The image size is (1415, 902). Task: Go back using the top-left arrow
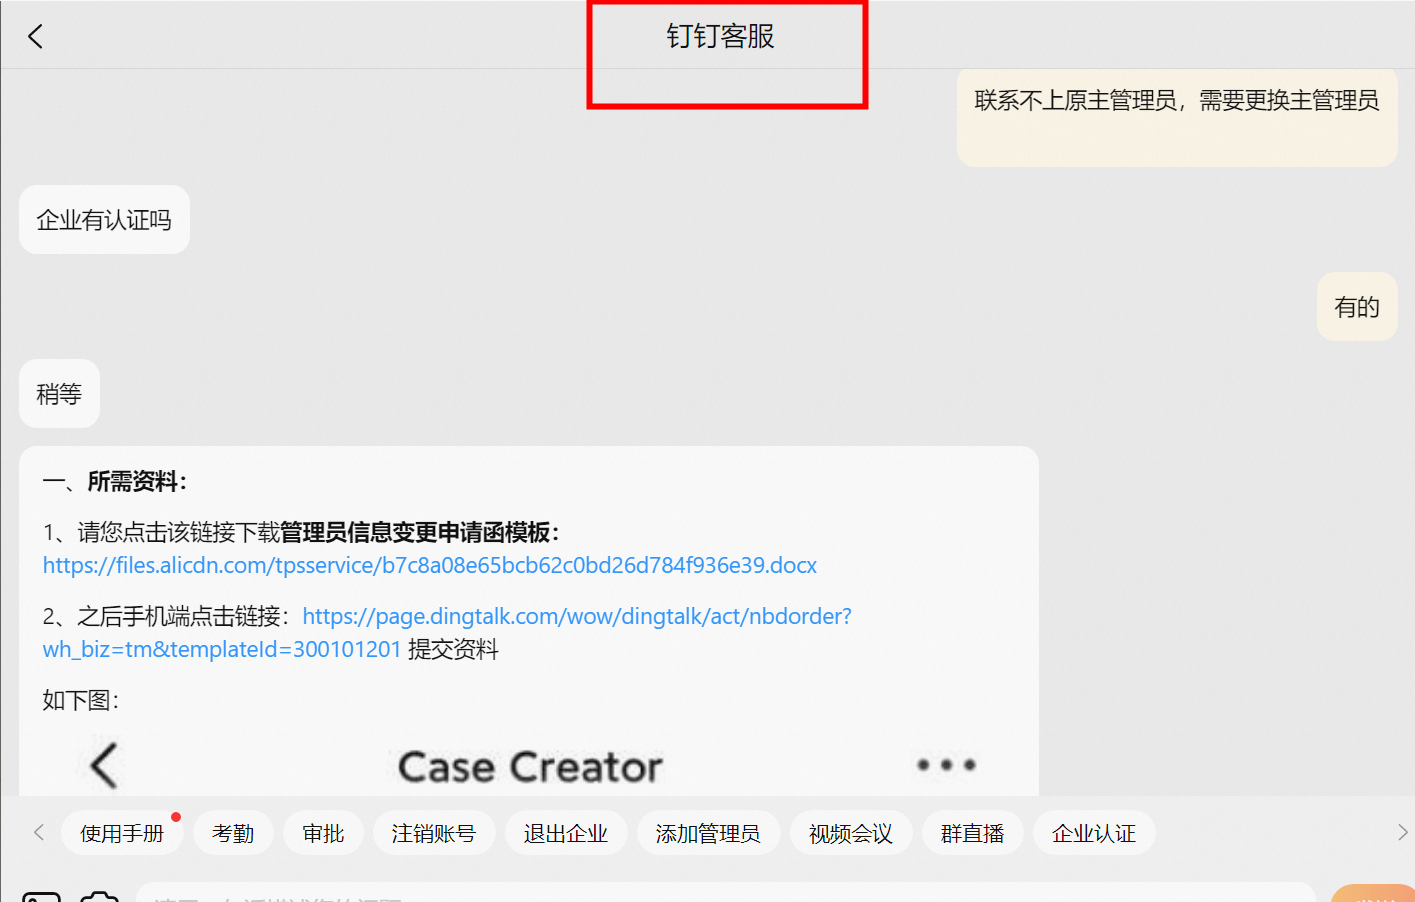click(36, 37)
